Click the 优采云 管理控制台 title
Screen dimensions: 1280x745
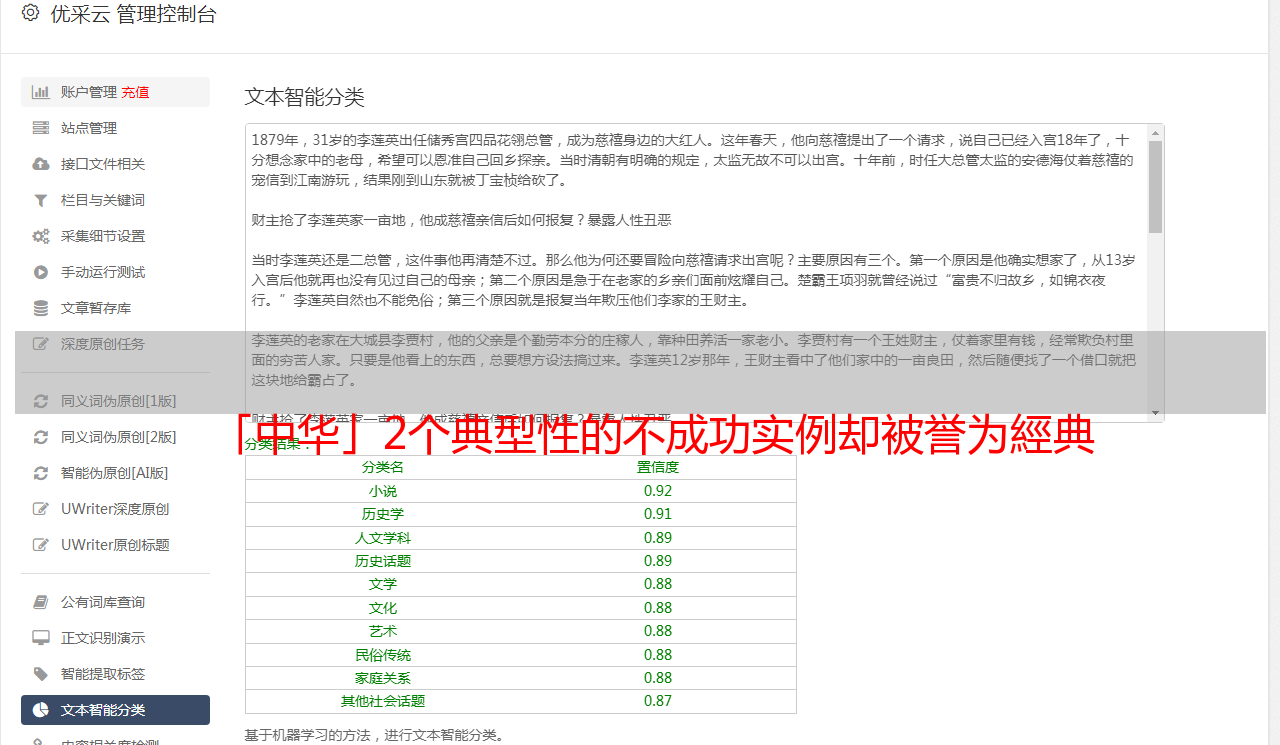(x=133, y=14)
